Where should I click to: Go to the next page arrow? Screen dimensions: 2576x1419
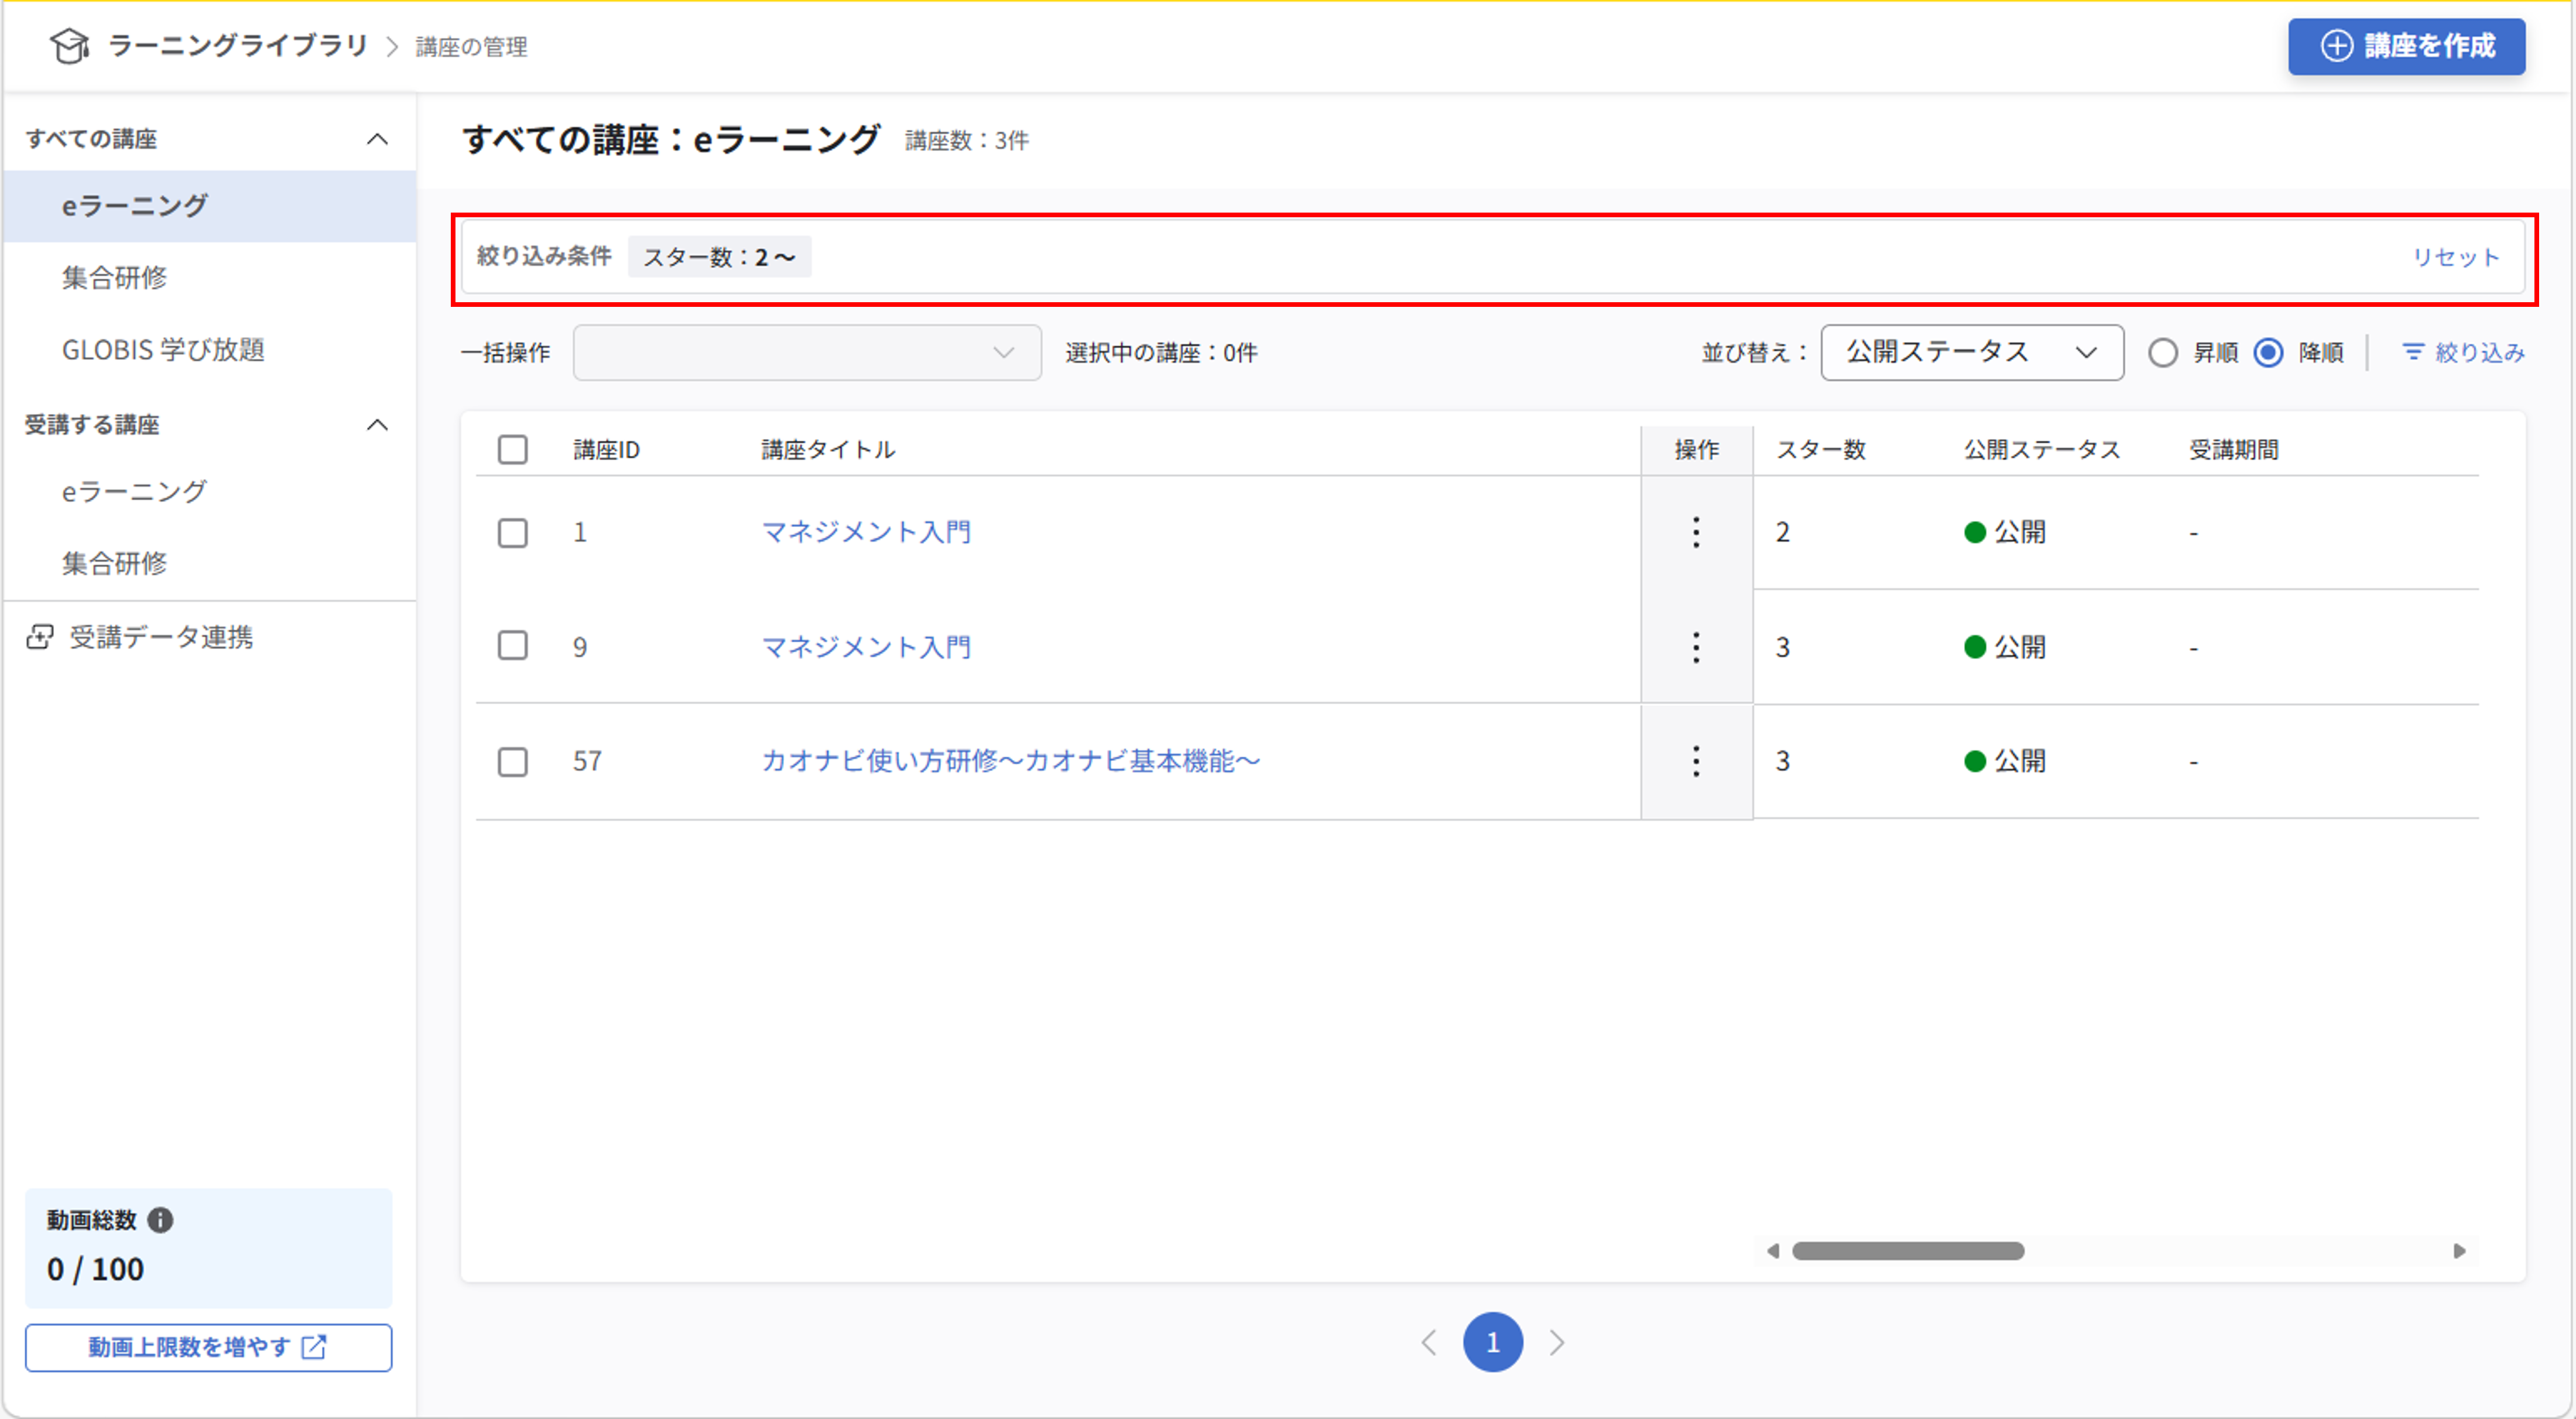[x=1557, y=1342]
